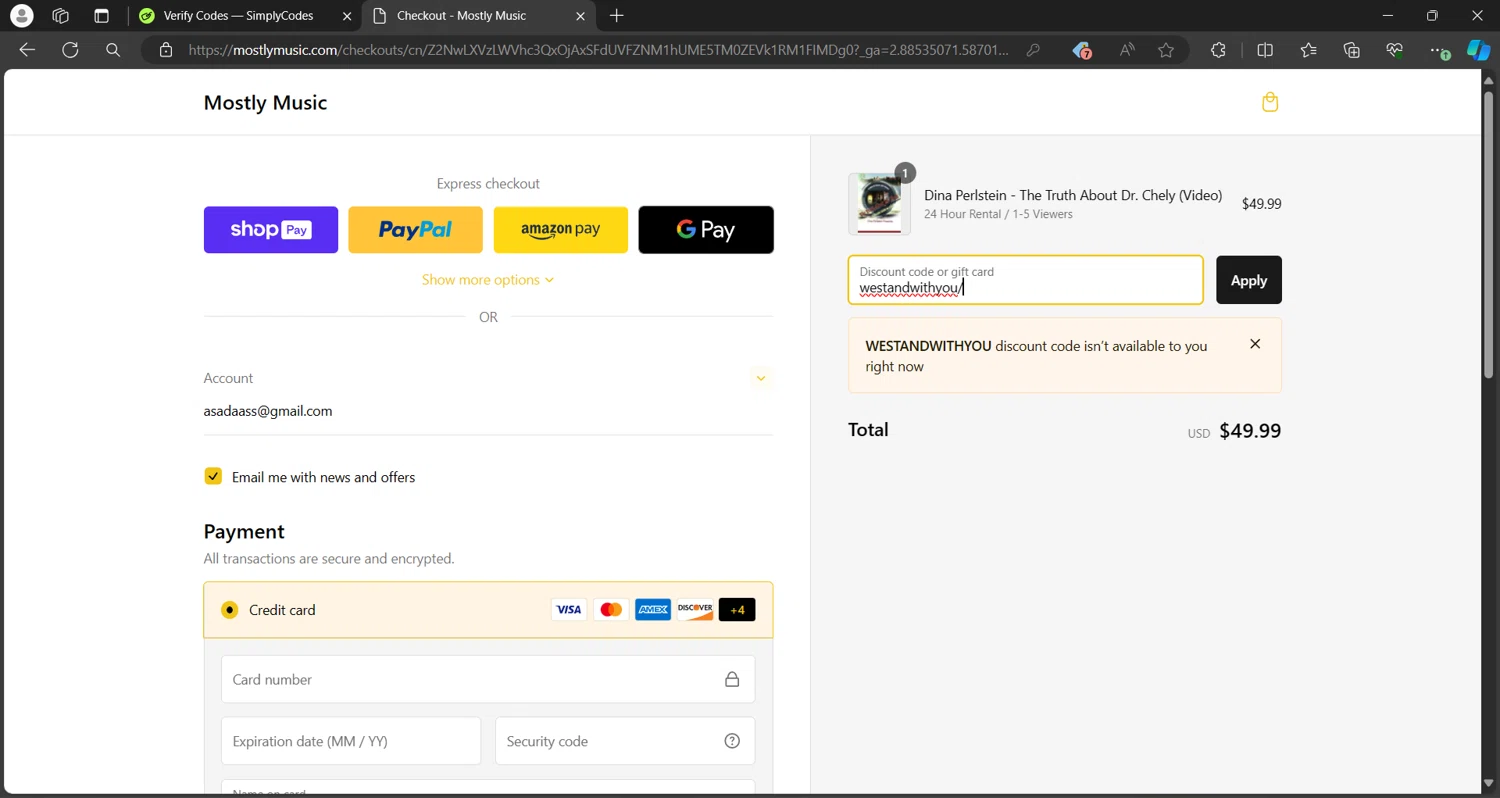Minimize the browser window
The image size is (1500, 798).
1387,16
